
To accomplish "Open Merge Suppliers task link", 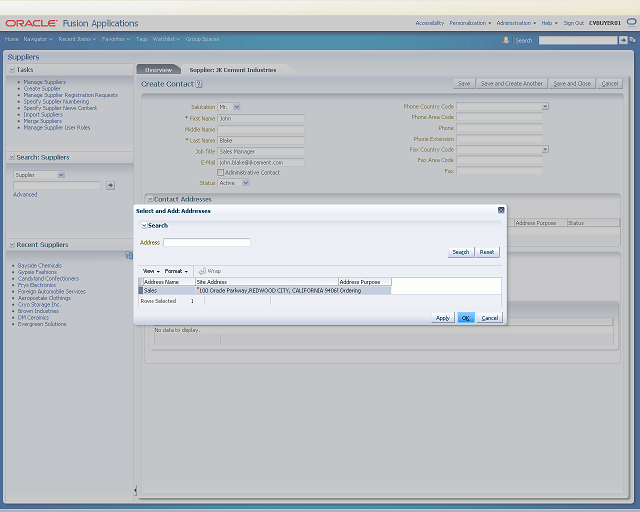I will click(x=42, y=121).
